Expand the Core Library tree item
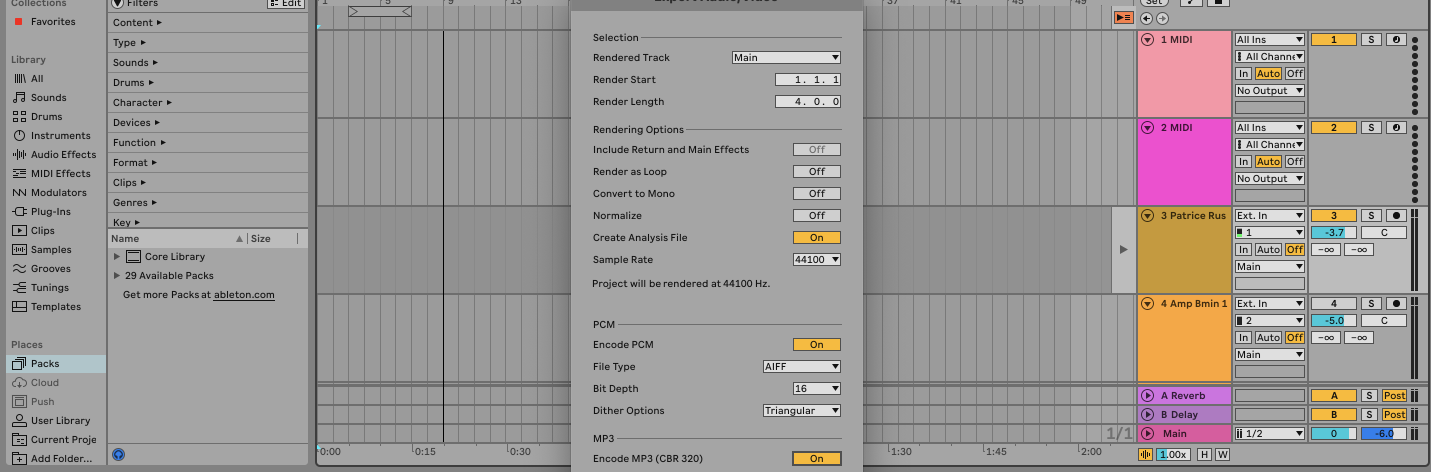Image resolution: width=1431 pixels, height=472 pixels. coord(117,257)
